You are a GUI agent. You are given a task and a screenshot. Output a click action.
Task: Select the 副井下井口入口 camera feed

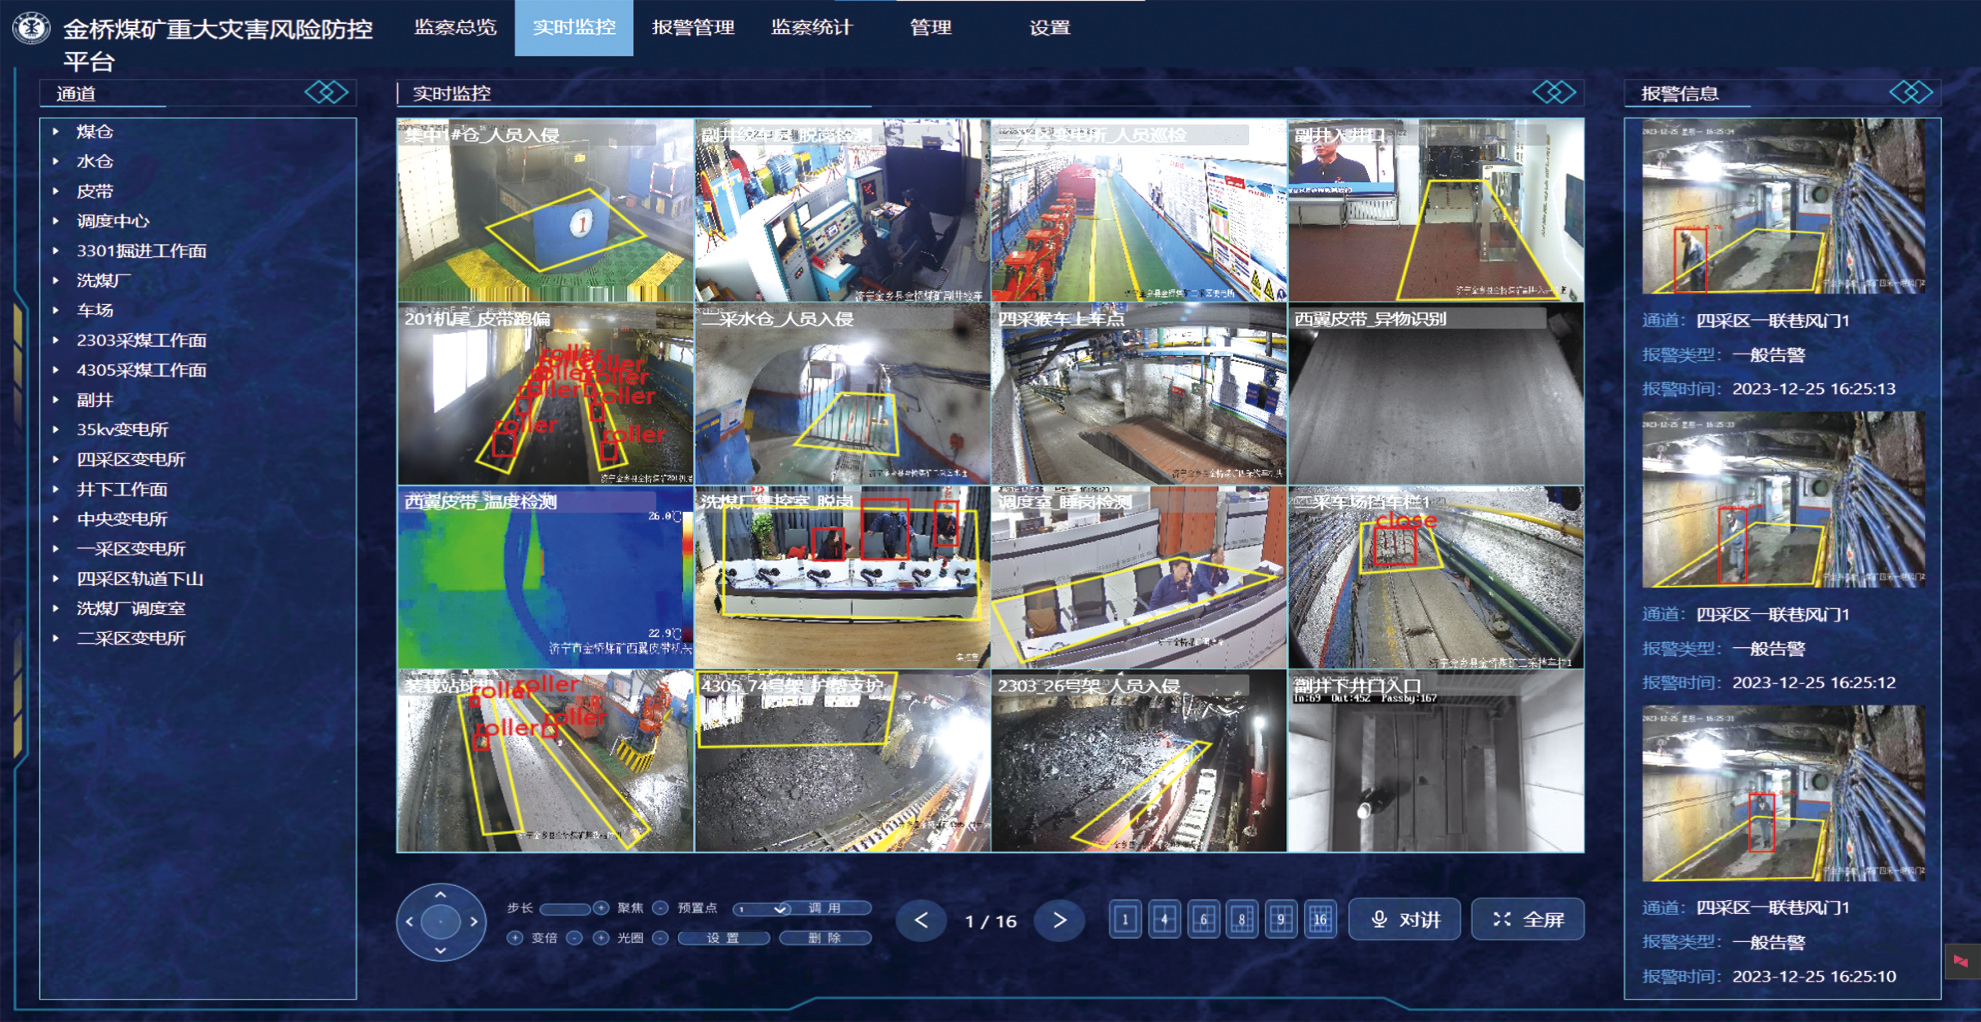pyautogui.click(x=1436, y=761)
